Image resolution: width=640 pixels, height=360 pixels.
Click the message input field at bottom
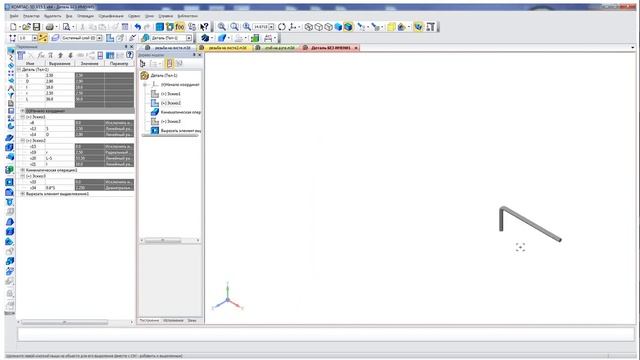[326, 335]
